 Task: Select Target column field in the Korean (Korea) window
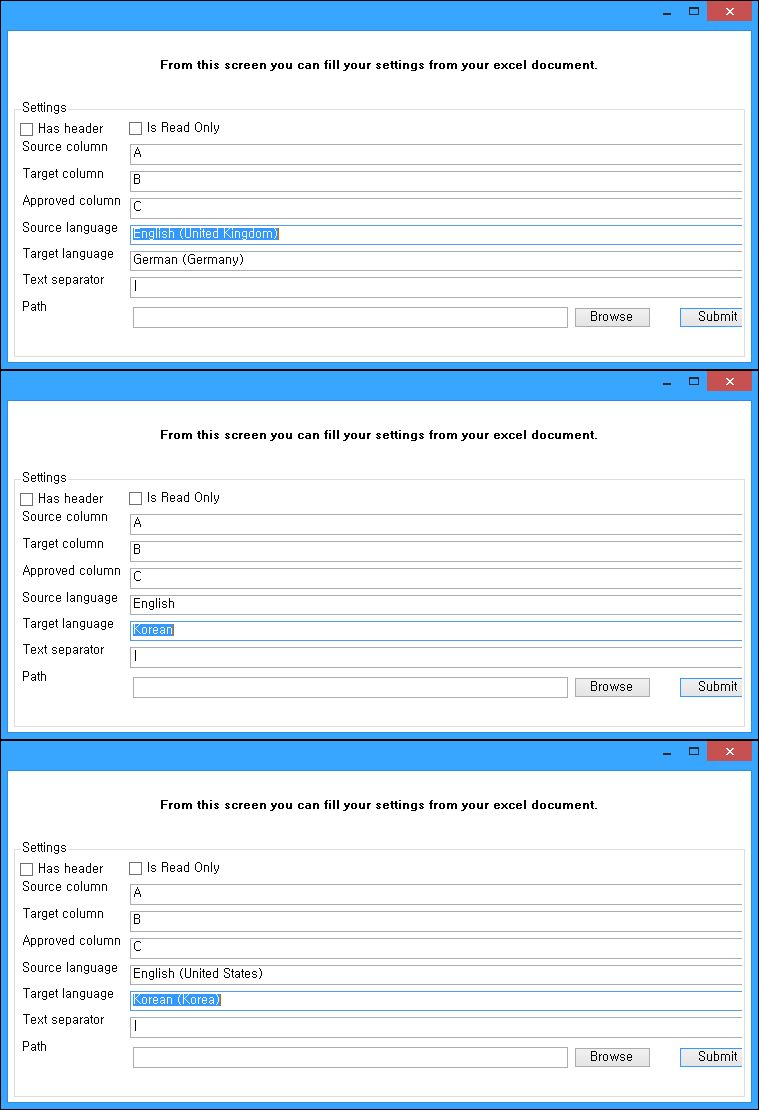click(x=435, y=921)
